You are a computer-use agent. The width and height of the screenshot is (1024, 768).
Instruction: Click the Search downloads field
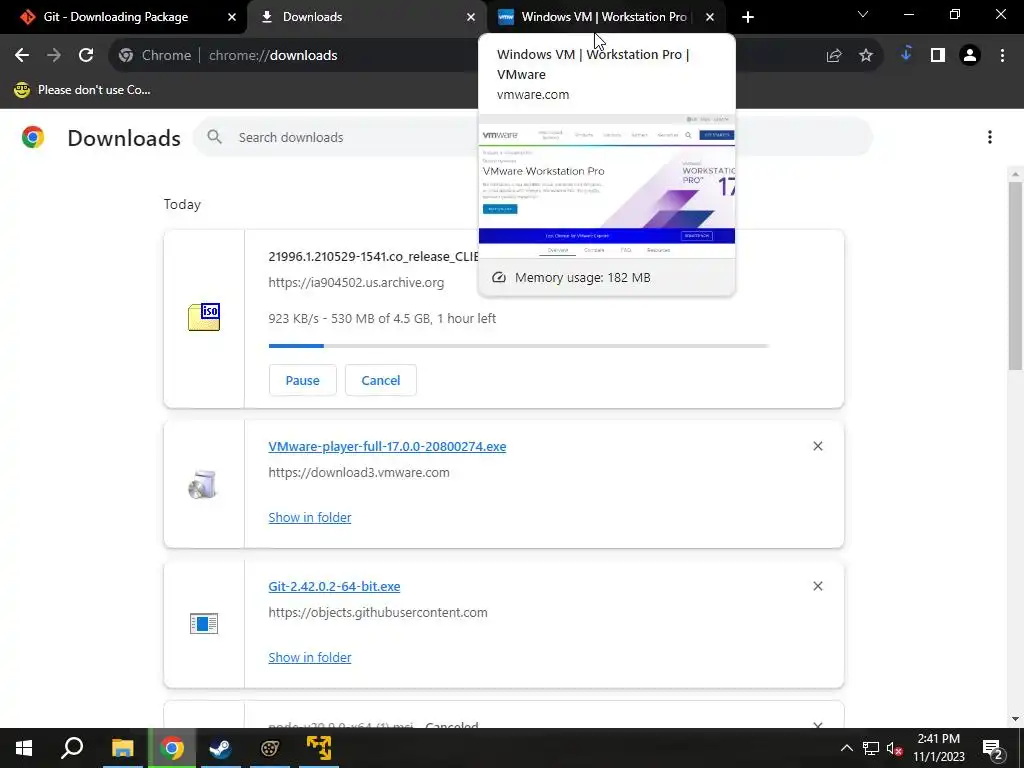pos(532,137)
